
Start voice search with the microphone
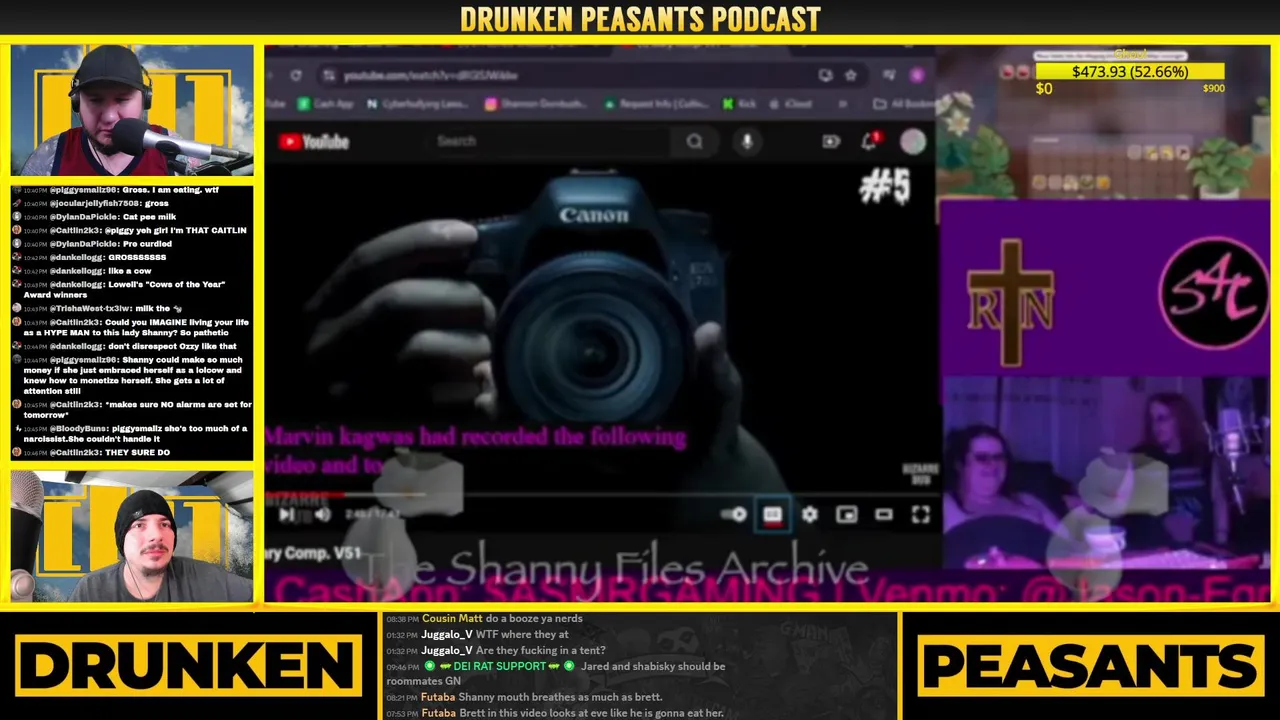(x=747, y=142)
